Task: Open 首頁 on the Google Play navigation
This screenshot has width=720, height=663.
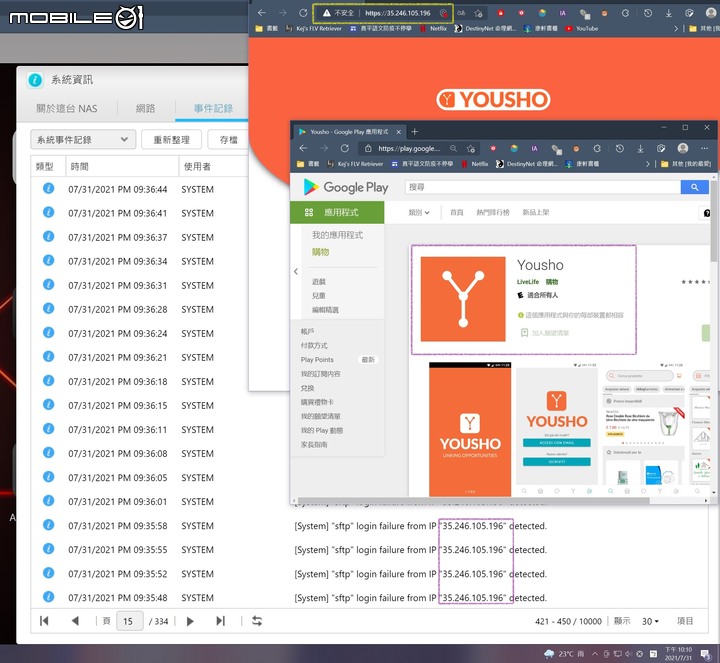Action: coord(456,212)
